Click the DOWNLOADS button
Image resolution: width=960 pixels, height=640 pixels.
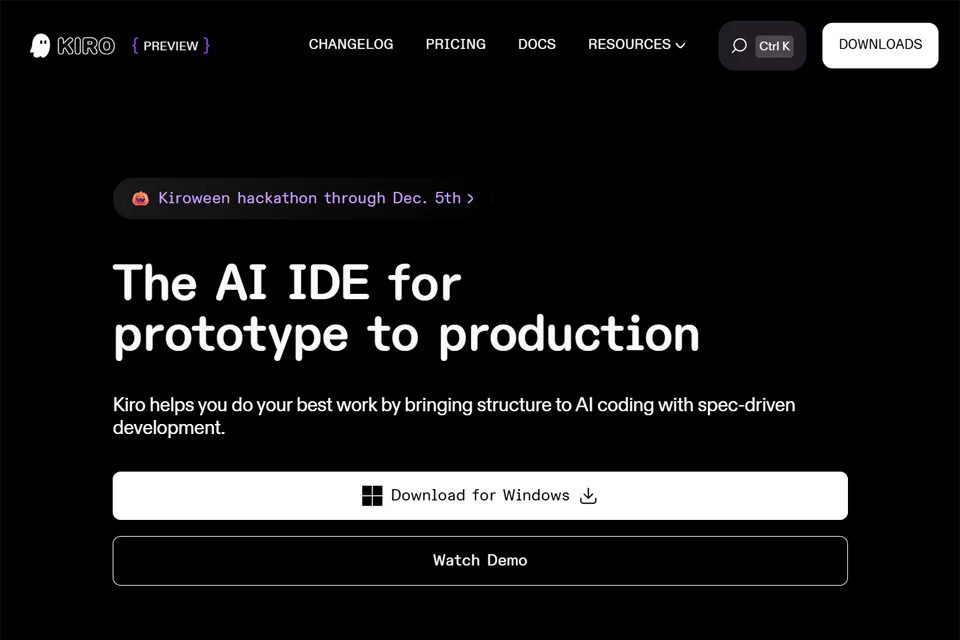880,45
